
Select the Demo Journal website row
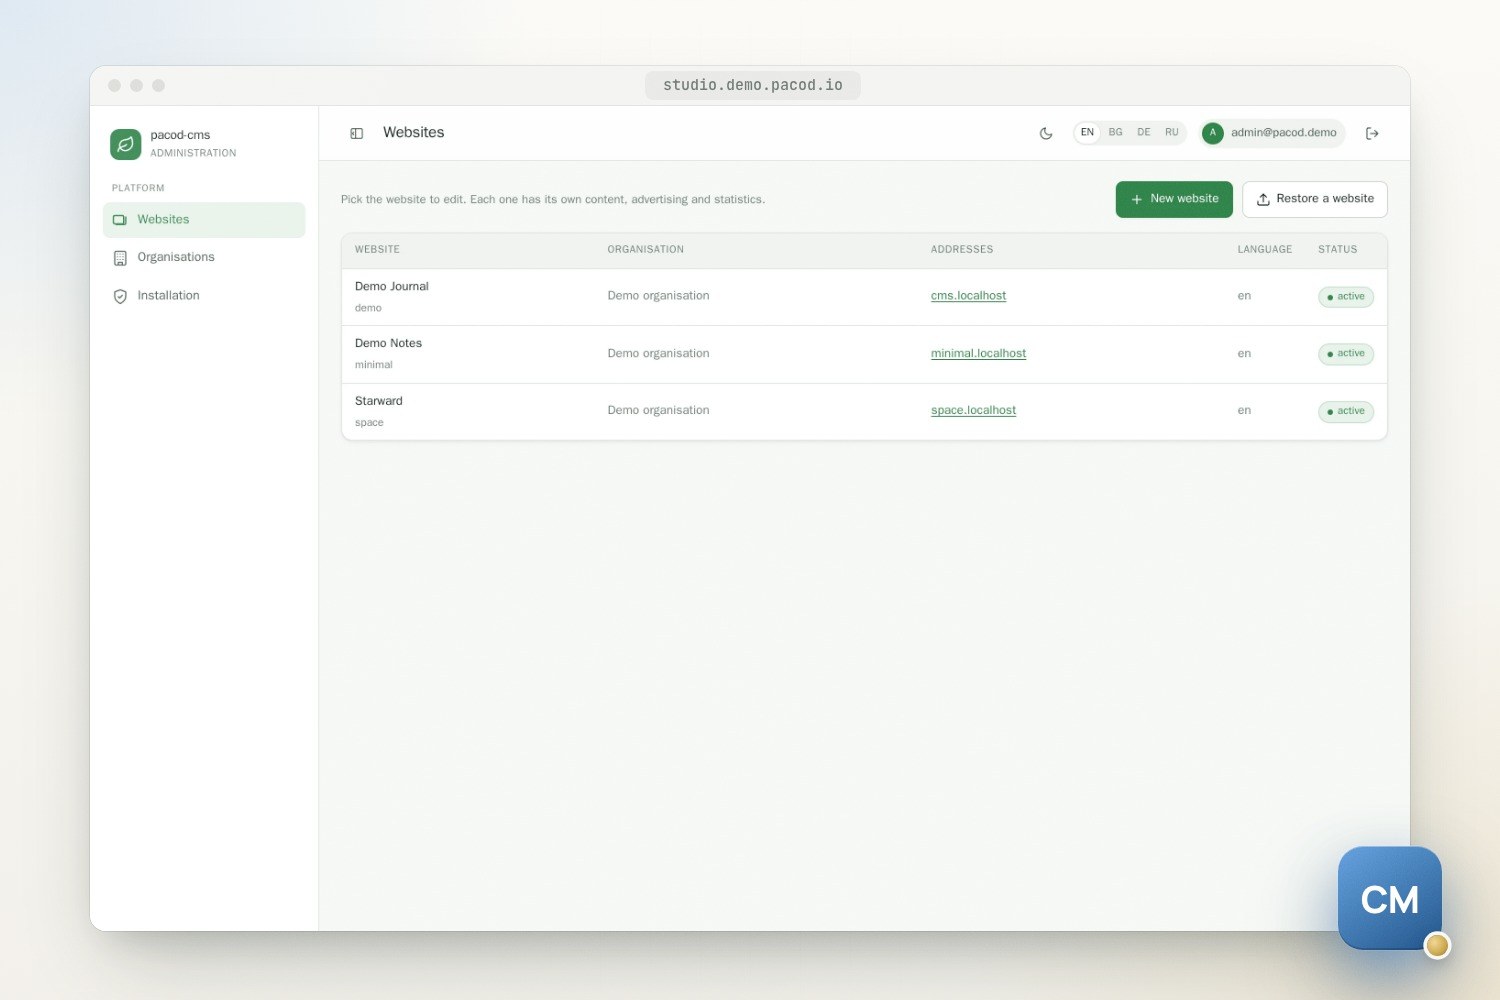click(864, 297)
